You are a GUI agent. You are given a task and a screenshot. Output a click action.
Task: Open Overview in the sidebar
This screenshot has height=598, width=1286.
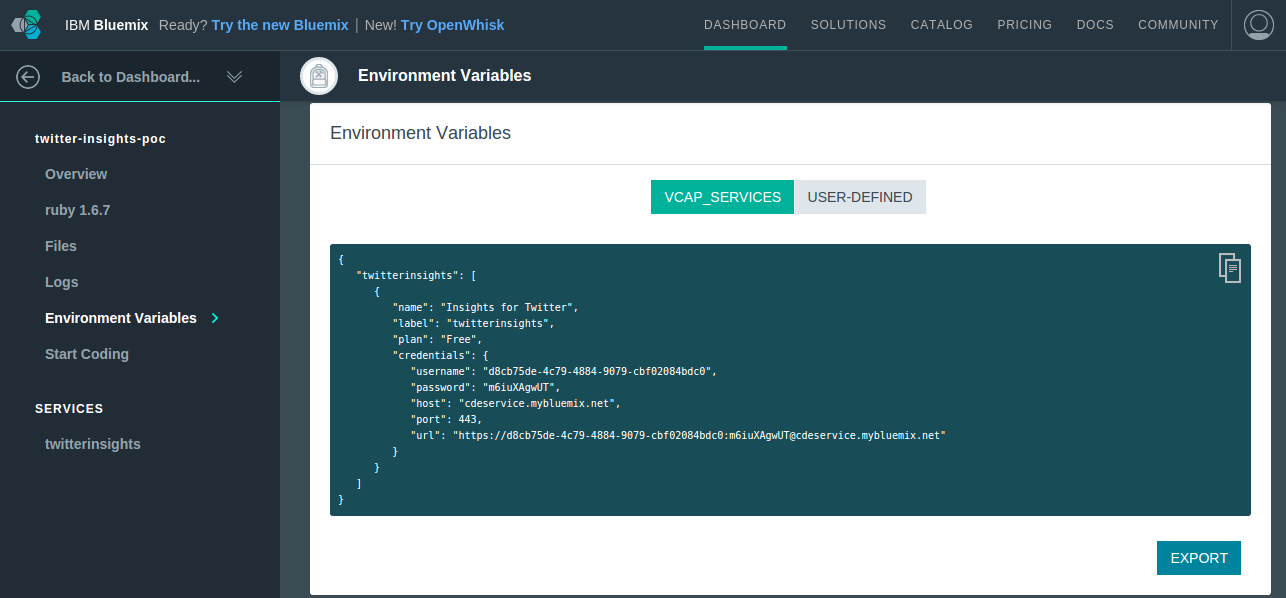pos(76,174)
